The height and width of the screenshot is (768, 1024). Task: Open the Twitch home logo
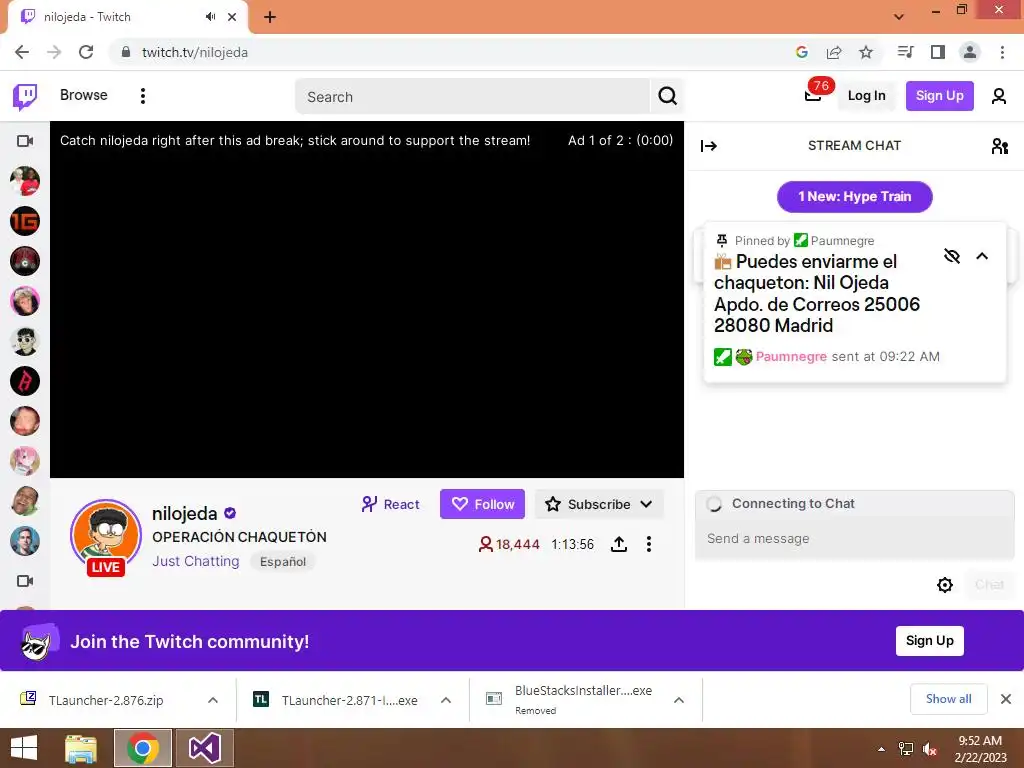tap(25, 97)
